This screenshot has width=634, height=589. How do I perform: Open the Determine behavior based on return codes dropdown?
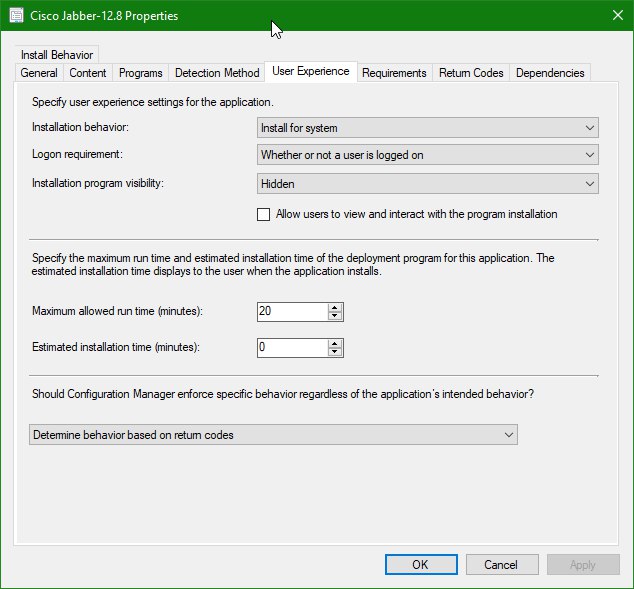273,435
